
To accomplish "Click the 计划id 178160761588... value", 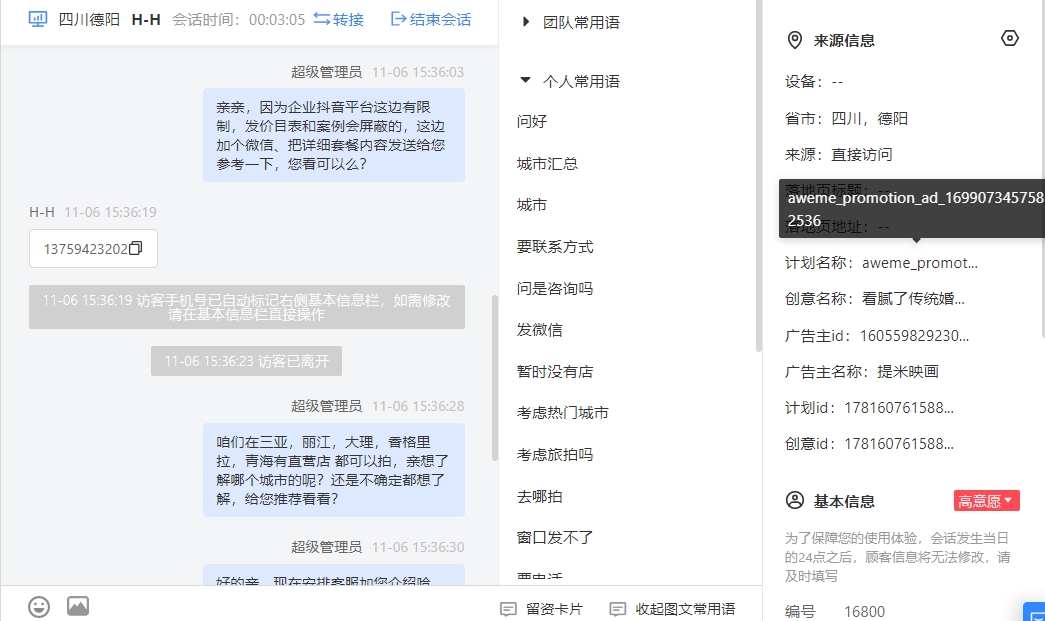I will (x=898, y=408).
